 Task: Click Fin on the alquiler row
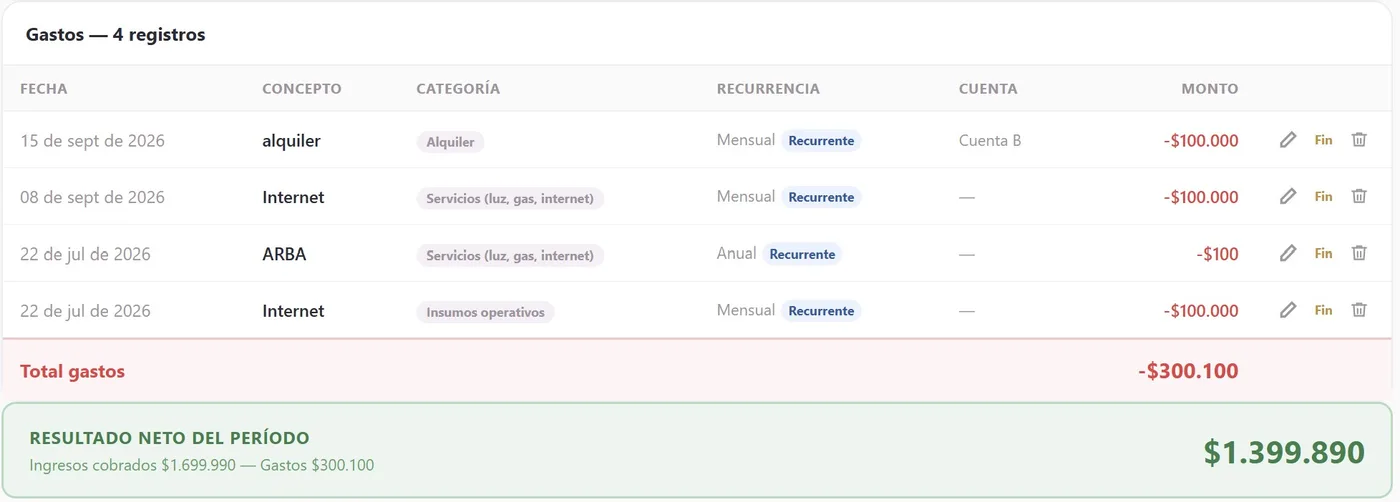click(x=1323, y=140)
